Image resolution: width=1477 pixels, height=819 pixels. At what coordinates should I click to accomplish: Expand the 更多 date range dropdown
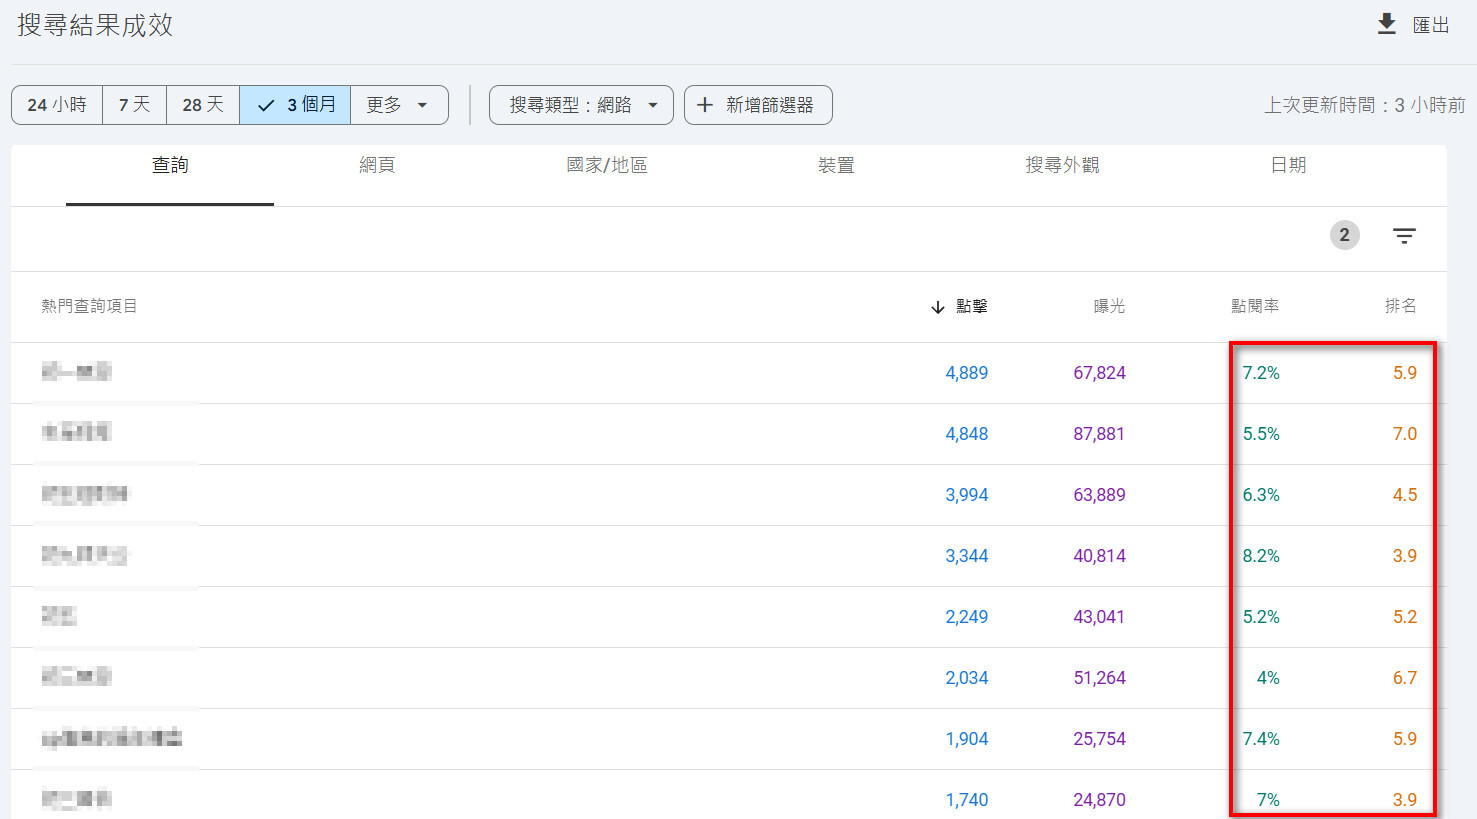(398, 105)
